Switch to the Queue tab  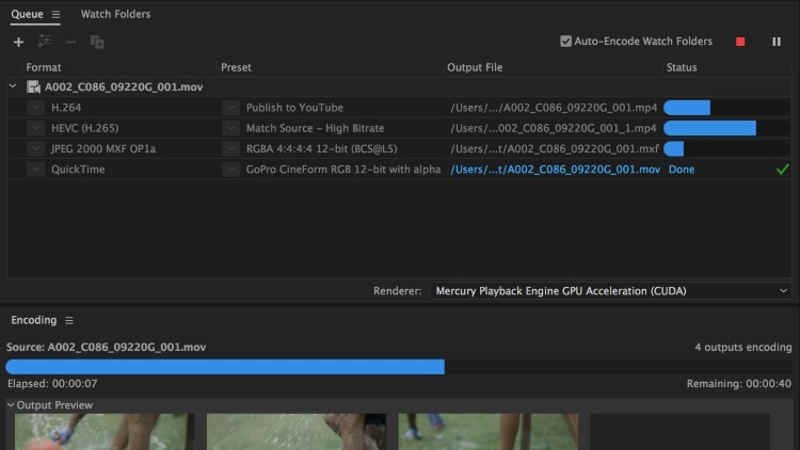pyautogui.click(x=27, y=14)
